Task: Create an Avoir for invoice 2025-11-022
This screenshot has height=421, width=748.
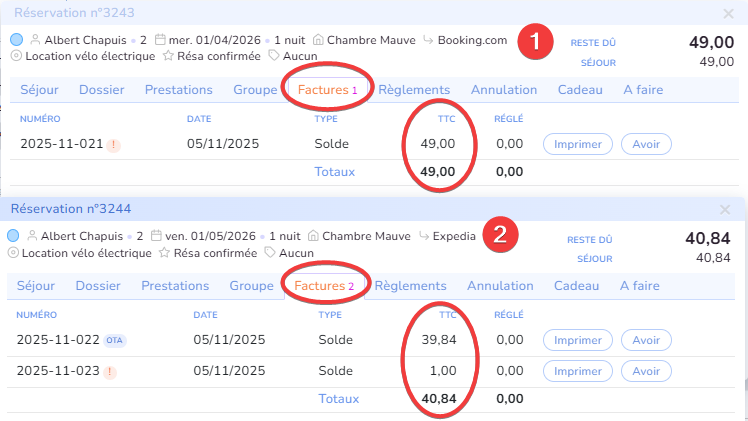Action: pos(645,340)
